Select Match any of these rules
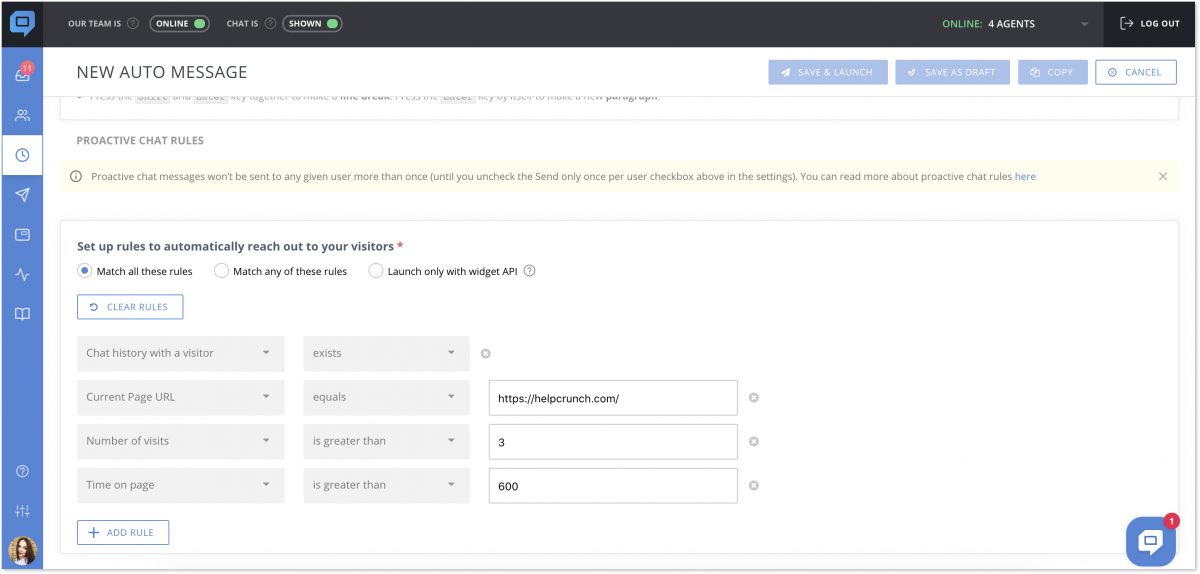The height and width of the screenshot is (574, 1200). click(x=222, y=271)
